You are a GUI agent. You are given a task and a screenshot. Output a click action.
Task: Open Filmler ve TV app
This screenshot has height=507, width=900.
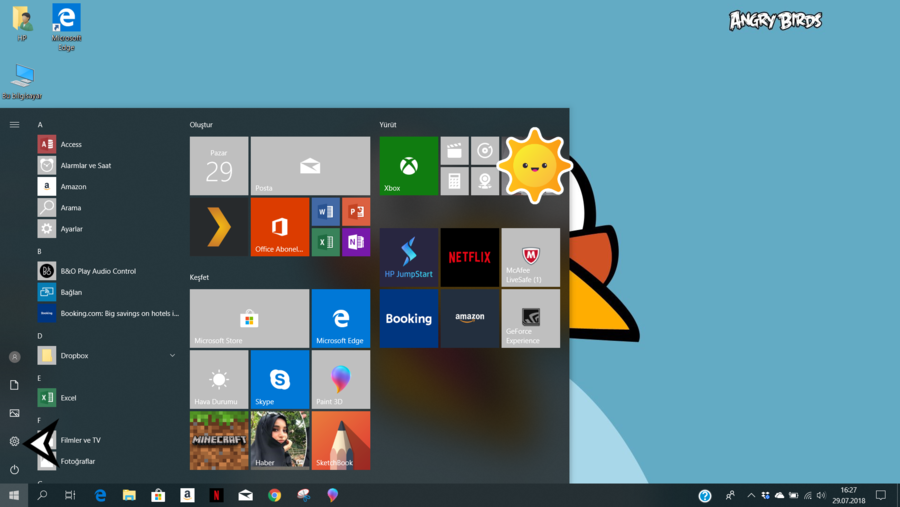(108, 440)
